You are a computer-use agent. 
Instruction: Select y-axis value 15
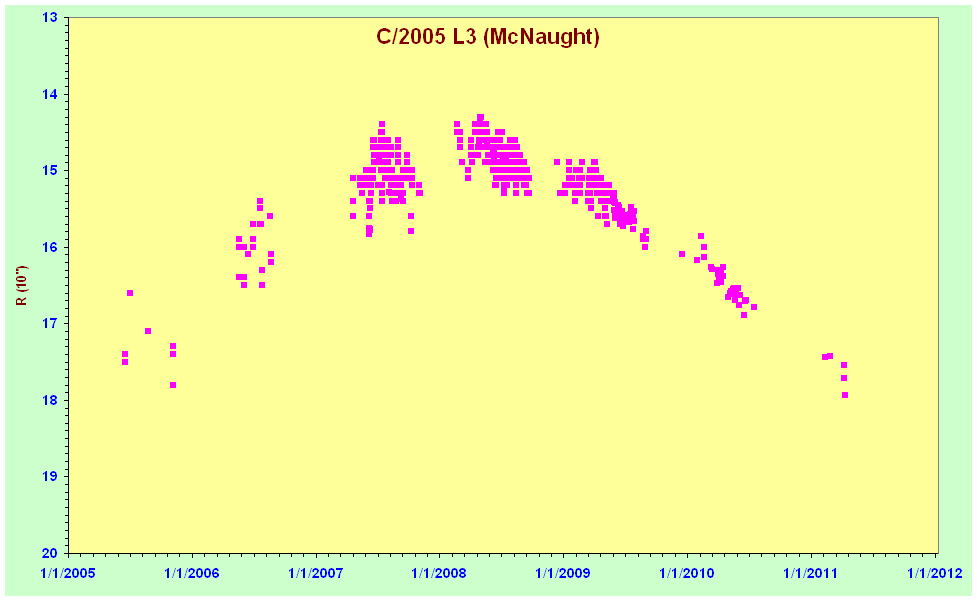click(50, 171)
